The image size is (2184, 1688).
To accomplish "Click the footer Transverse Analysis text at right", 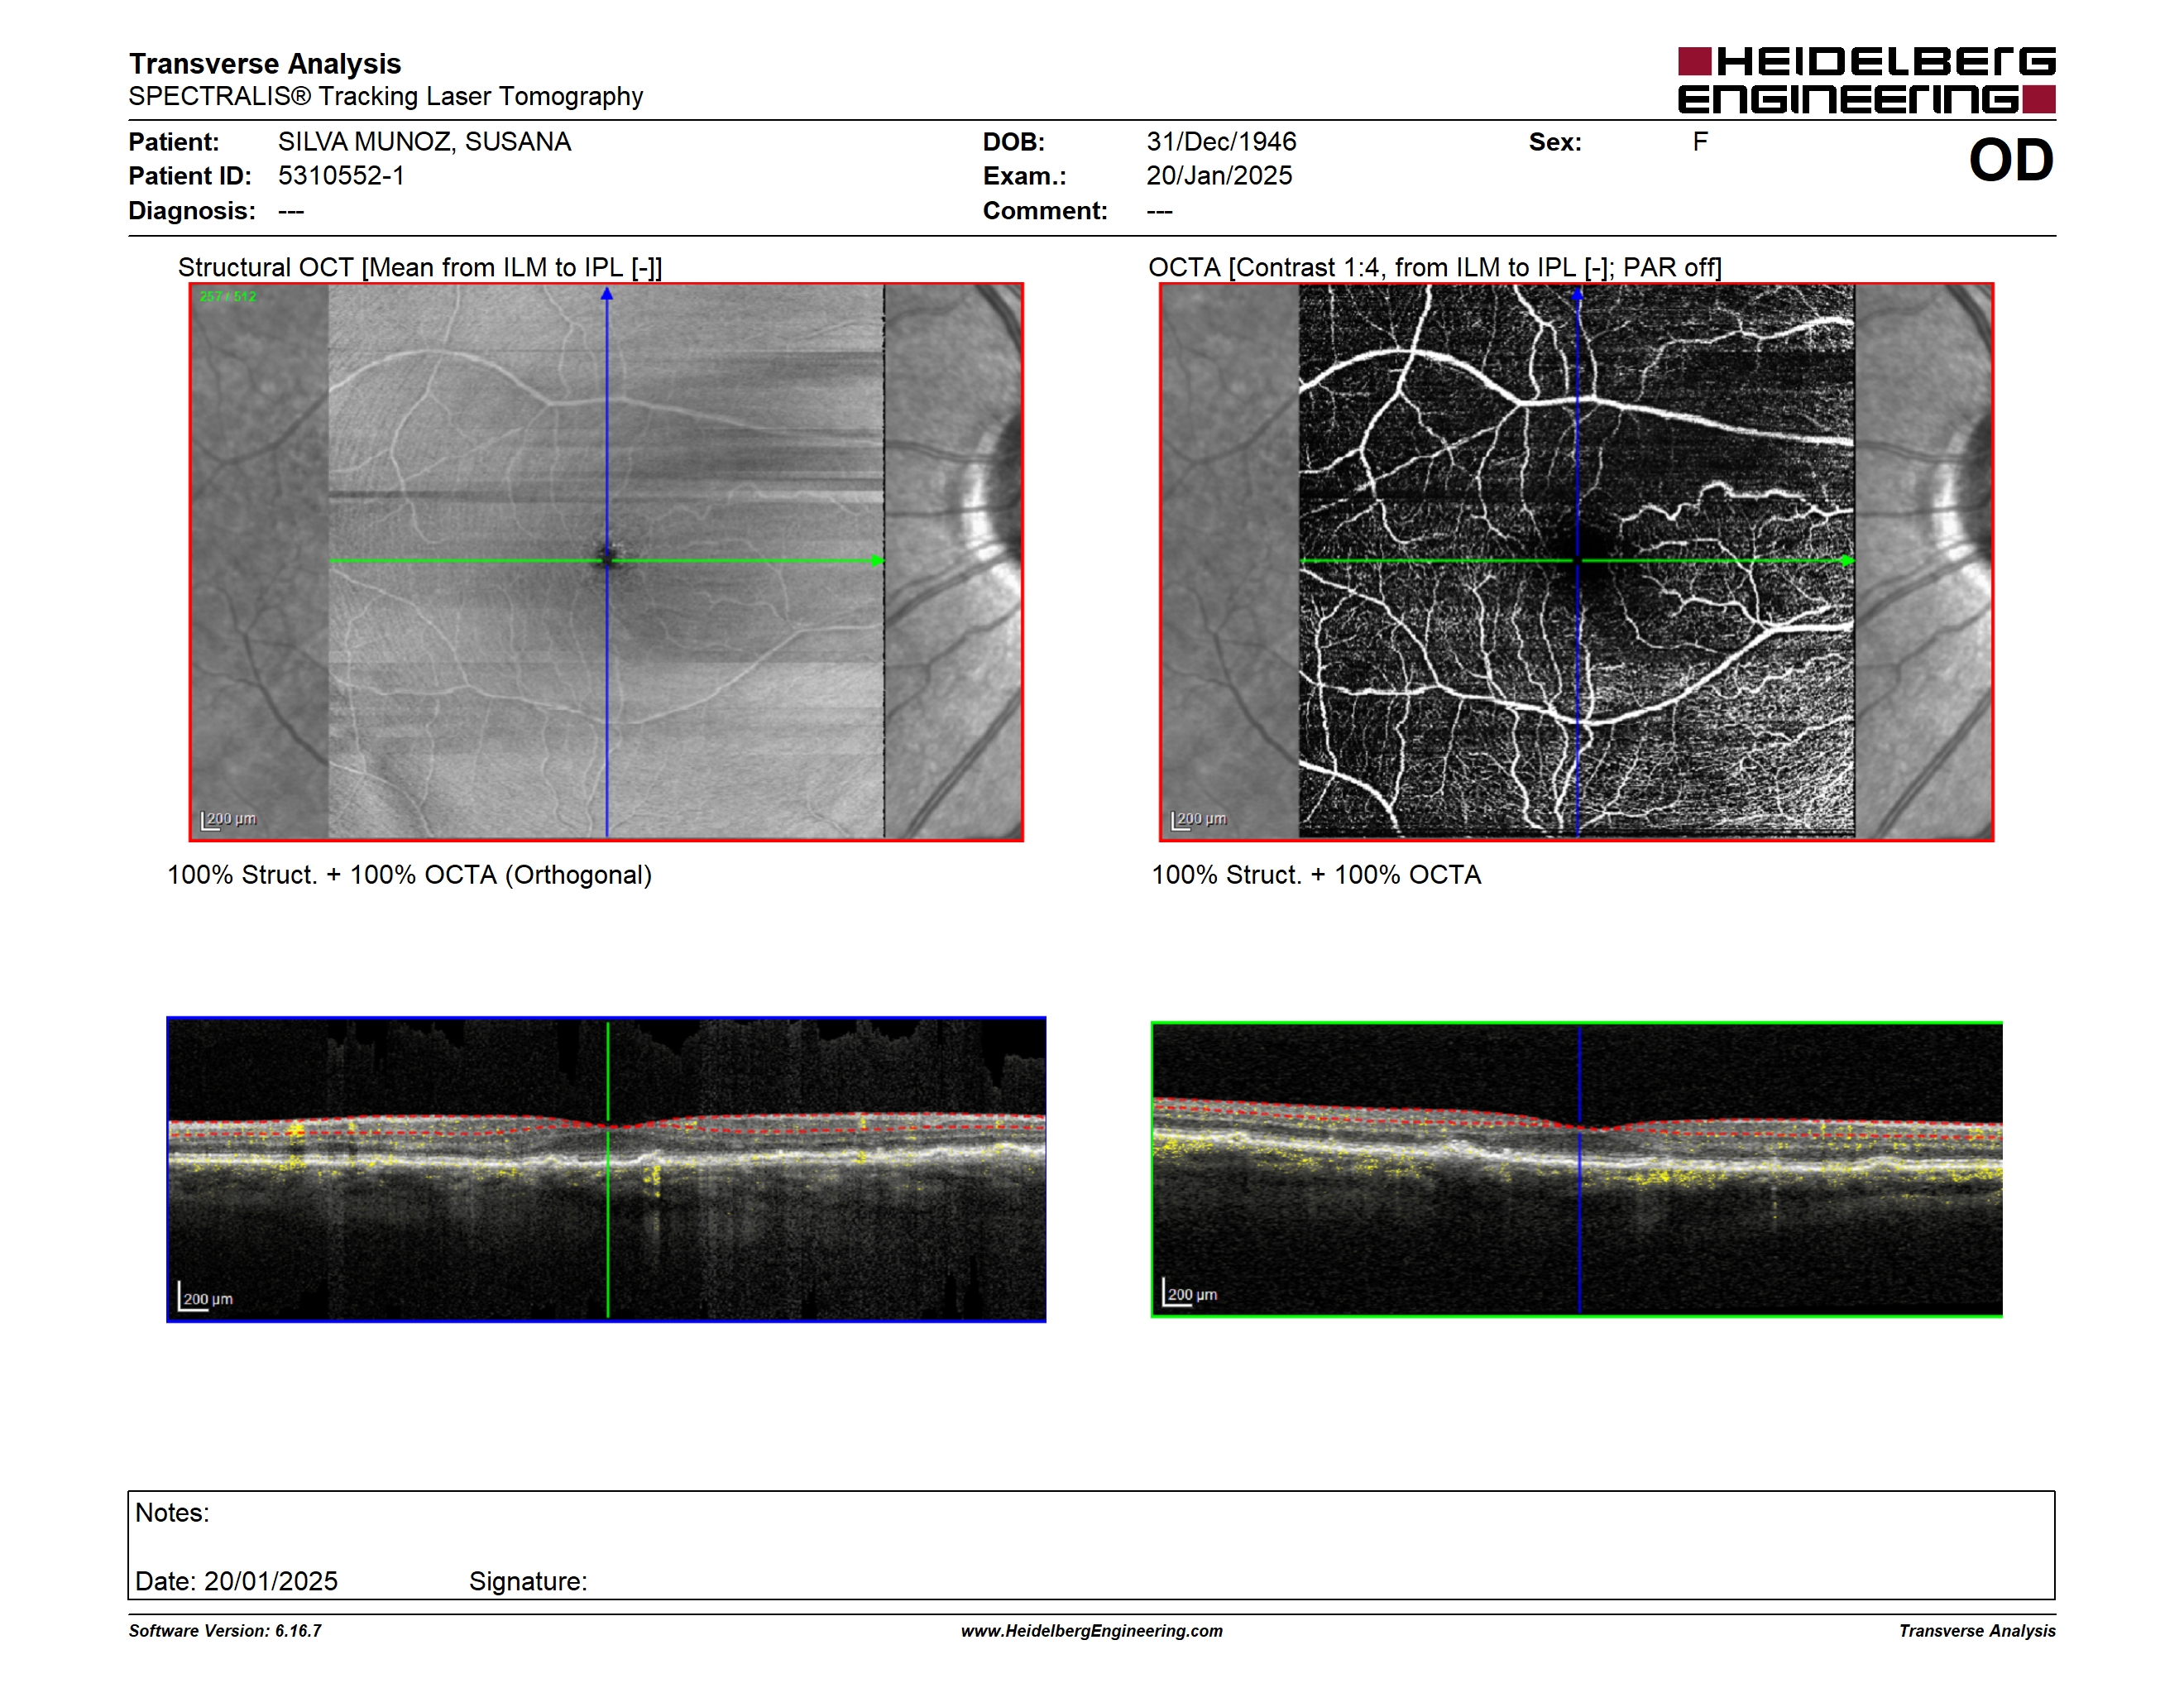I will [1977, 1630].
